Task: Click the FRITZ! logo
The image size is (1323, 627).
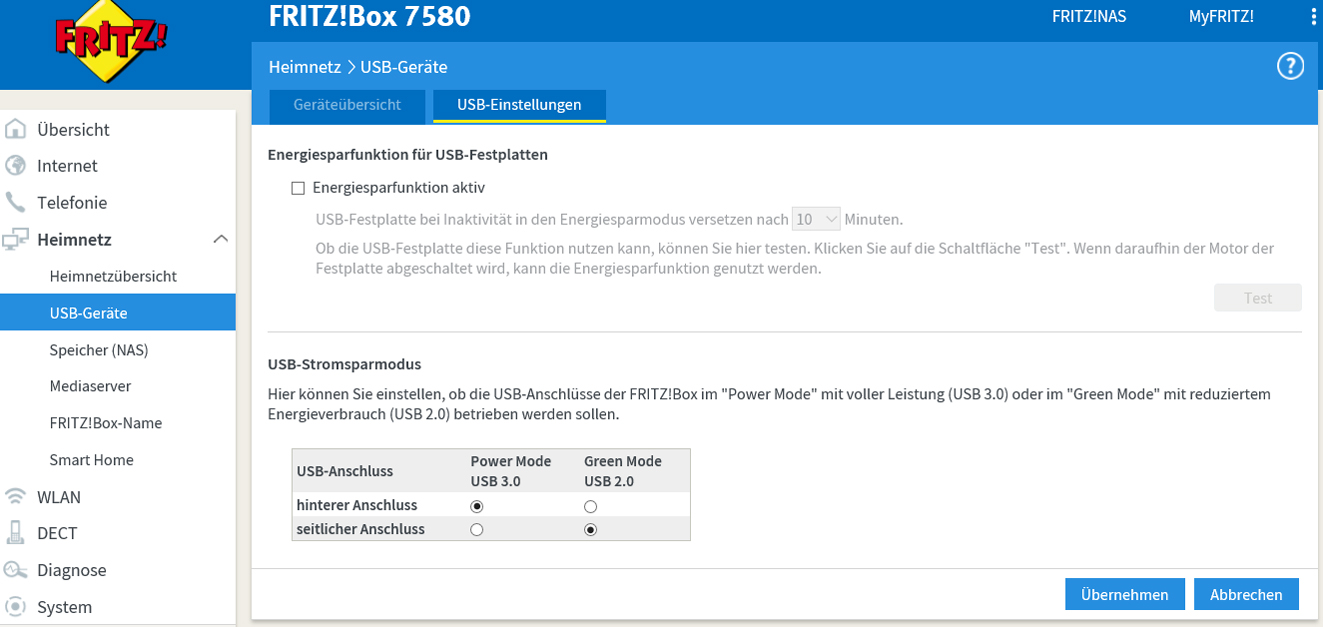Action: pos(111,42)
